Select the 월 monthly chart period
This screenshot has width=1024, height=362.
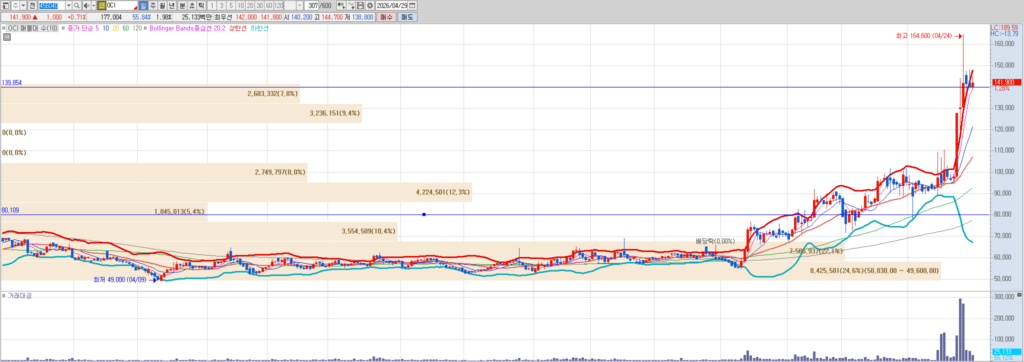163,6
